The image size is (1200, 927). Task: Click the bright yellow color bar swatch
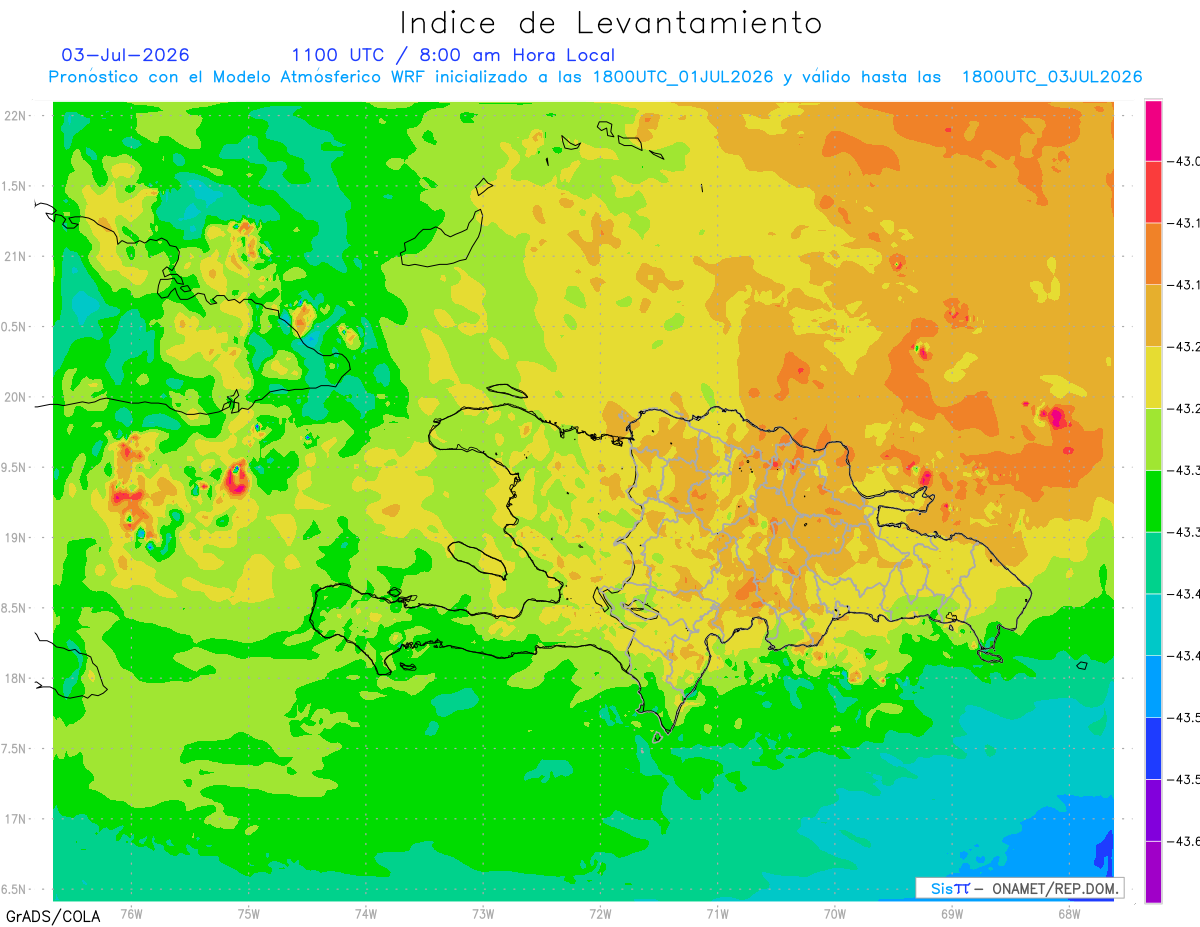coord(1153,377)
